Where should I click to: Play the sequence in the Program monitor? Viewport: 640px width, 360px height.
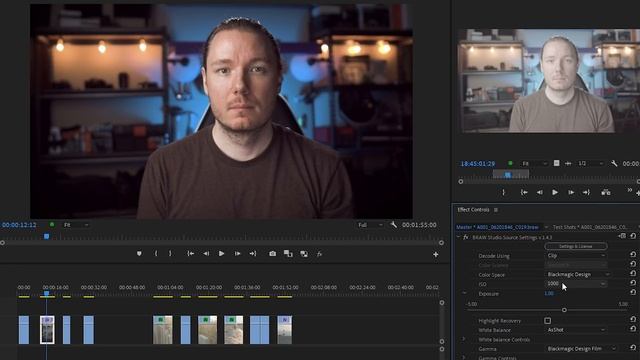tap(221, 254)
